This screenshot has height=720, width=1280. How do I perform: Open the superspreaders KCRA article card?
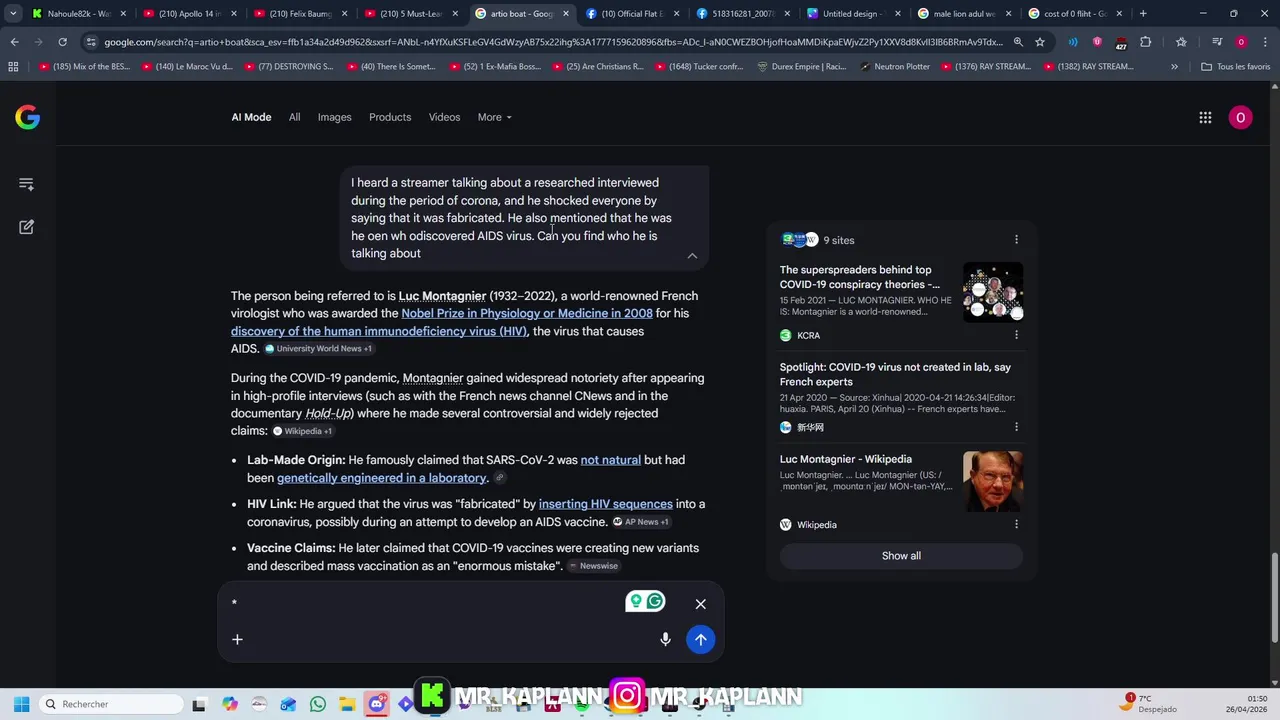[x=900, y=302]
